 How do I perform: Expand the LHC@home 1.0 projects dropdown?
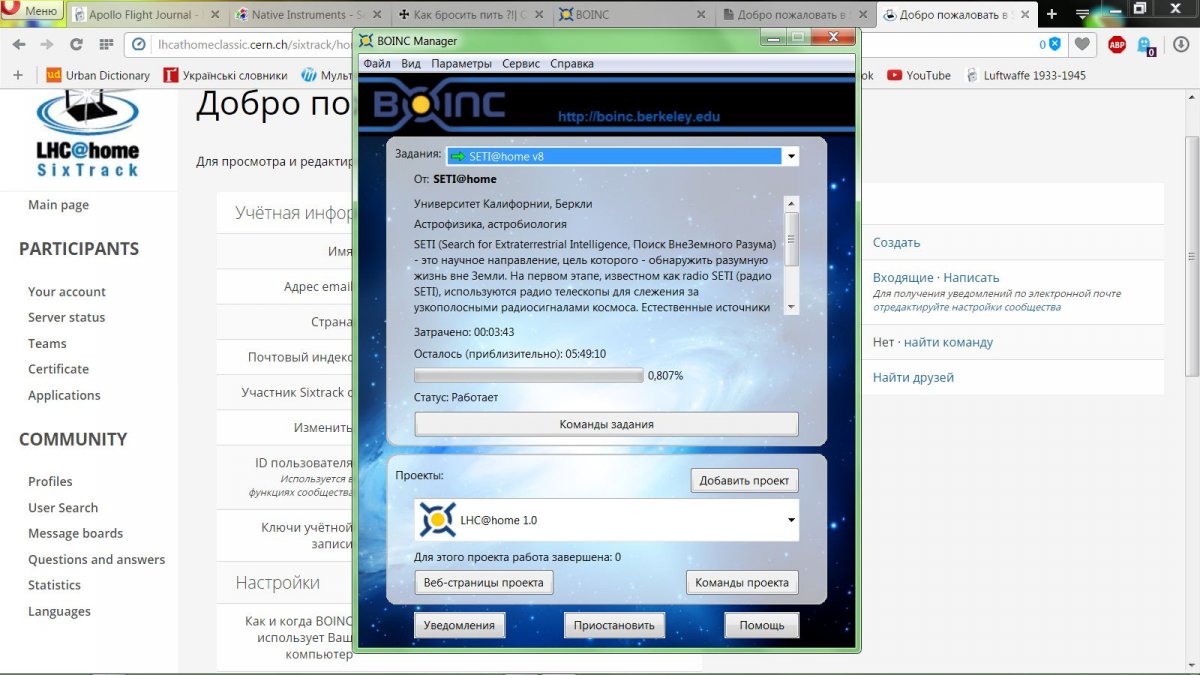click(792, 520)
